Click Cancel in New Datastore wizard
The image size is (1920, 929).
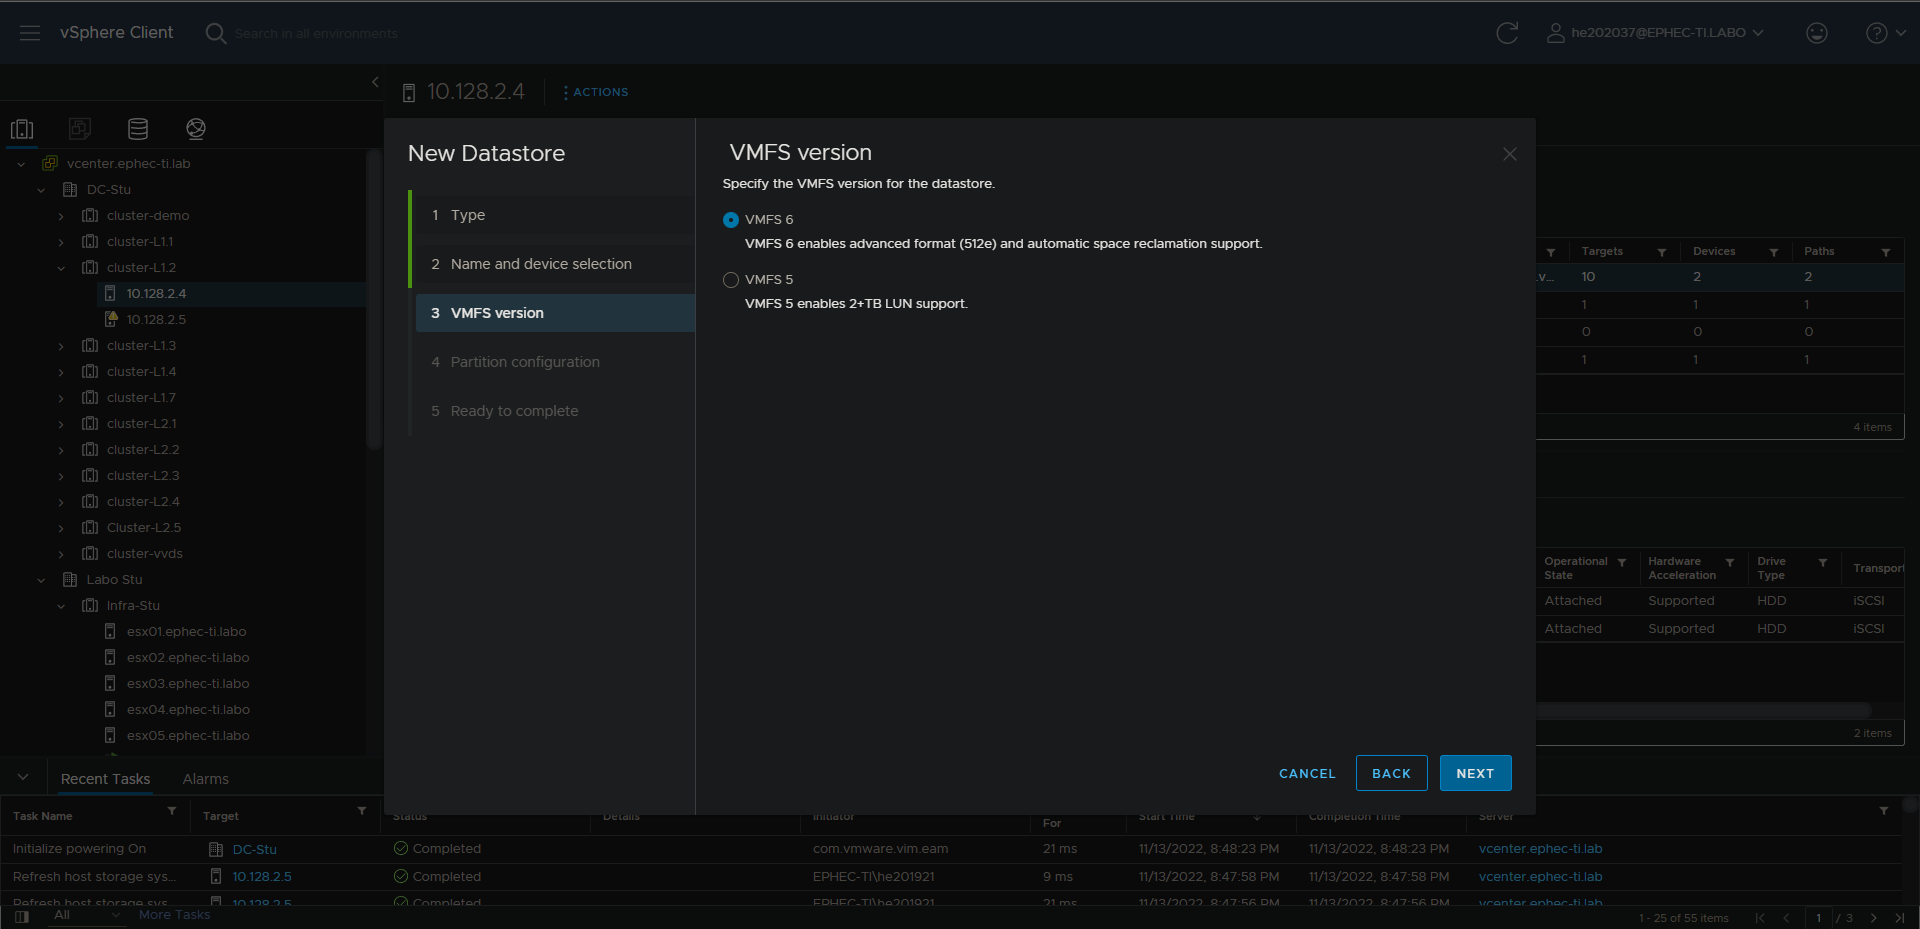coord(1307,774)
